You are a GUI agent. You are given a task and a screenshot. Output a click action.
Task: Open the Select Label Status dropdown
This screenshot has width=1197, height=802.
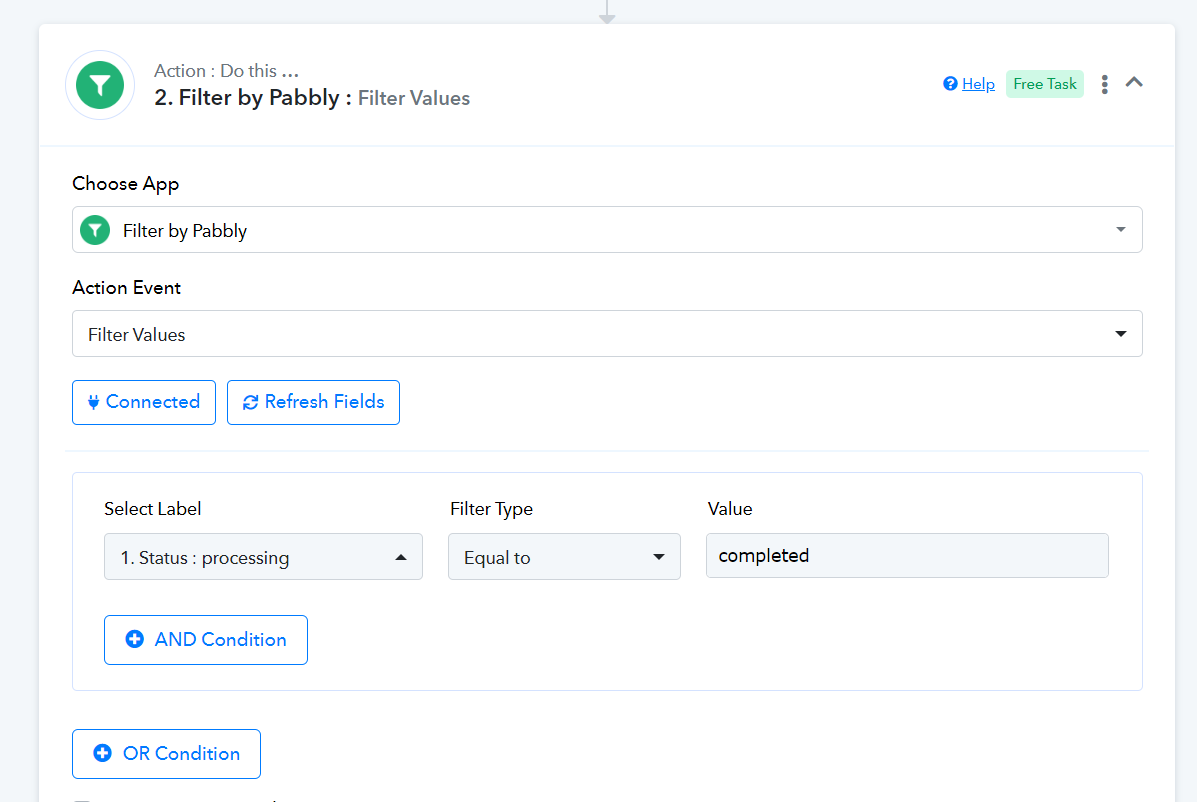(263, 557)
